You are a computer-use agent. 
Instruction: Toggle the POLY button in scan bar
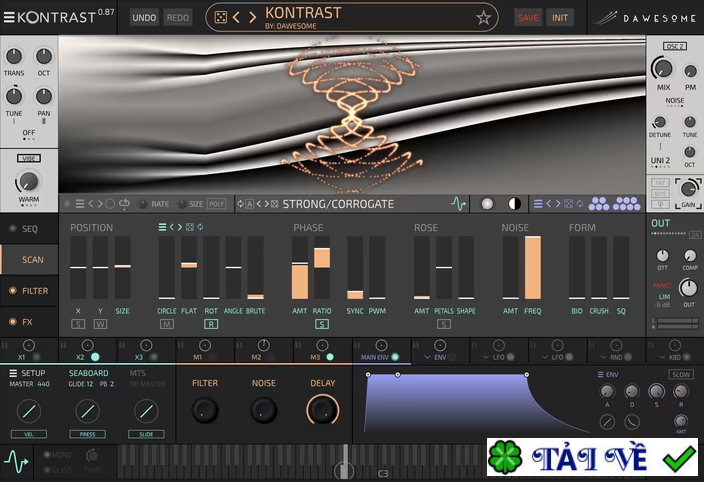(x=216, y=204)
